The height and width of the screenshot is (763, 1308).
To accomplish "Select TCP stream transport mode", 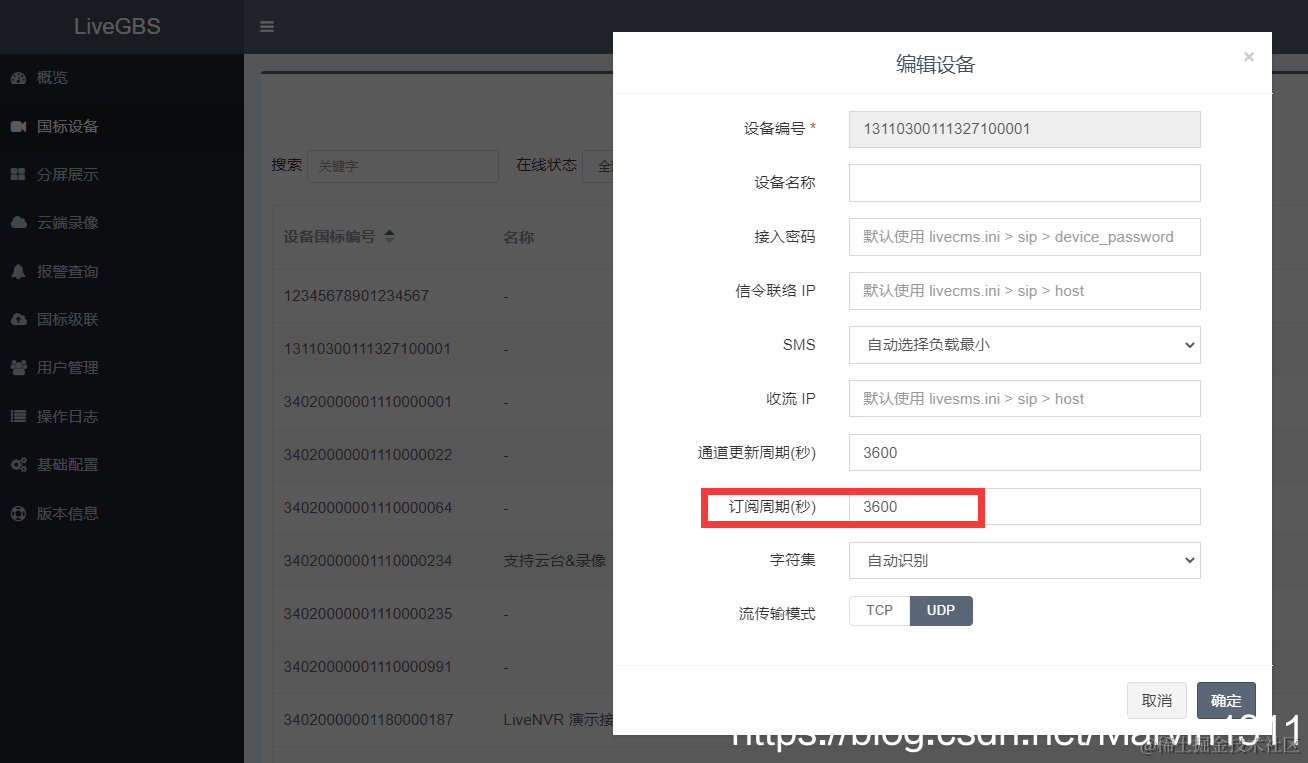I will (880, 610).
